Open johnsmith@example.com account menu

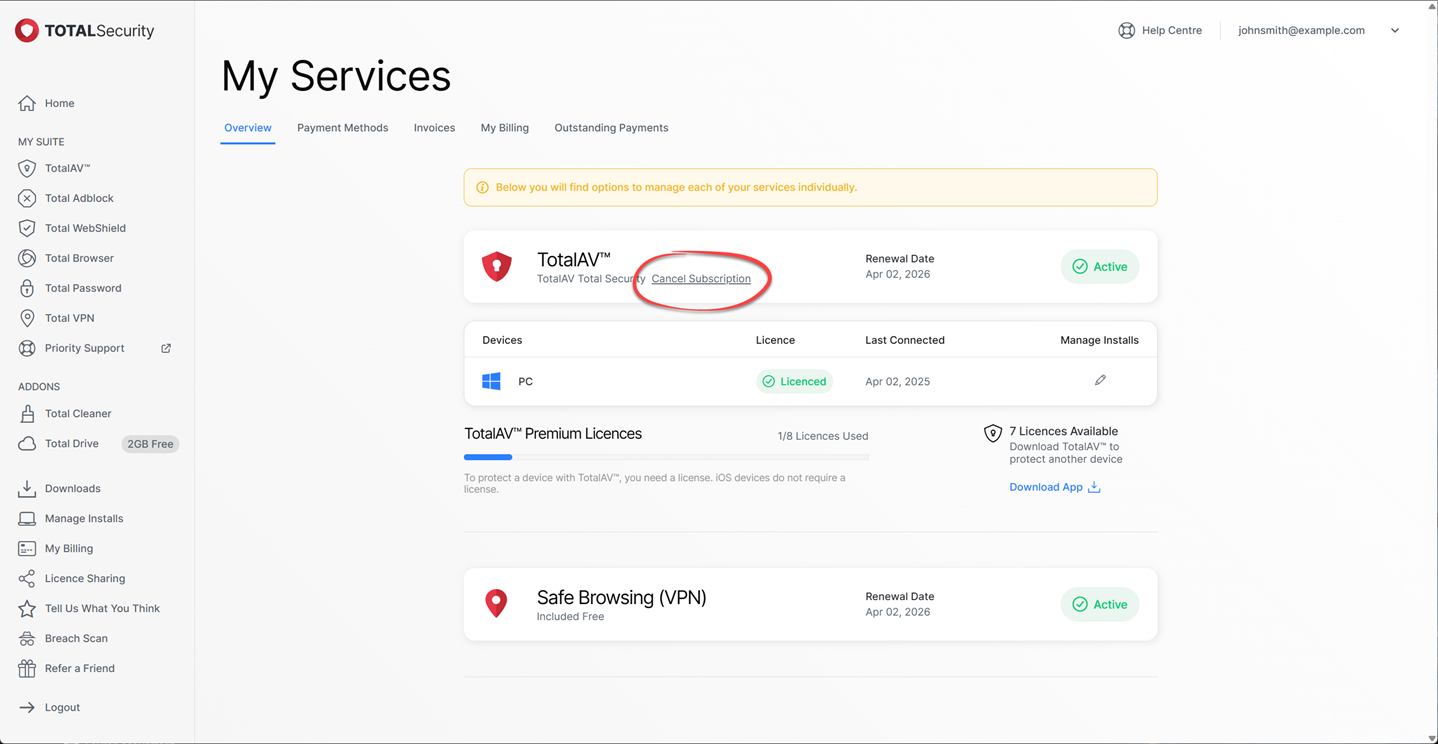tap(1301, 30)
